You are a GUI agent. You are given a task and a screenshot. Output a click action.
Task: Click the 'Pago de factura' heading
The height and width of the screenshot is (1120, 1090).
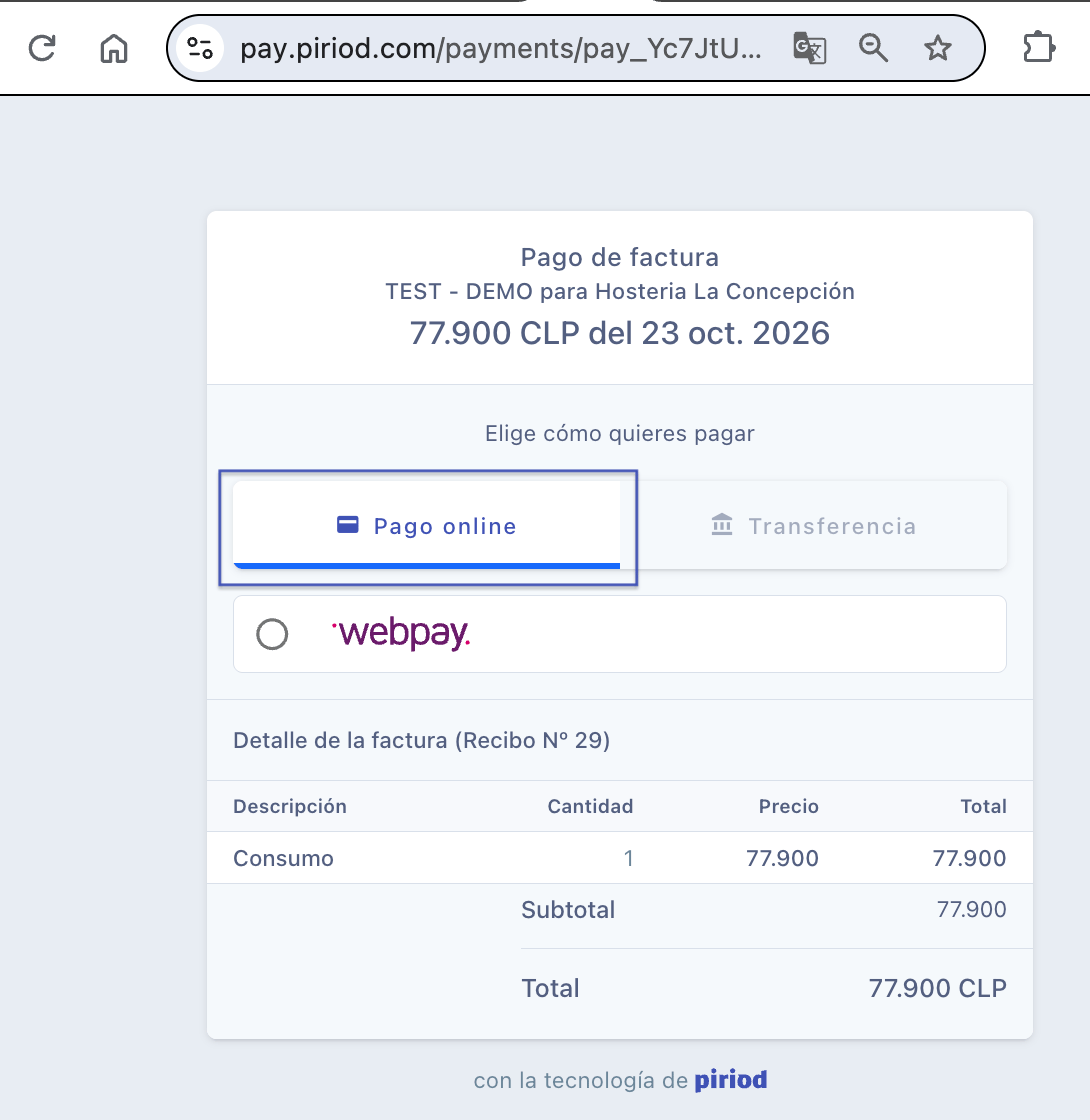619,257
